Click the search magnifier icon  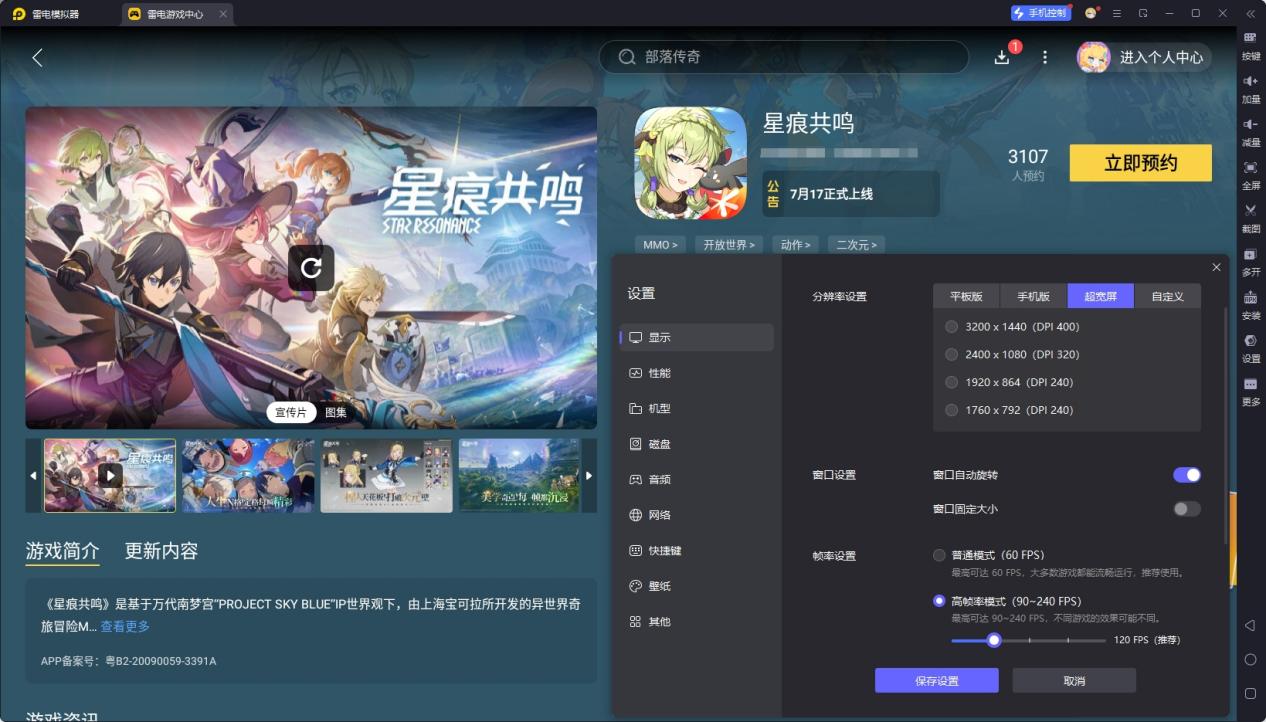tap(627, 57)
